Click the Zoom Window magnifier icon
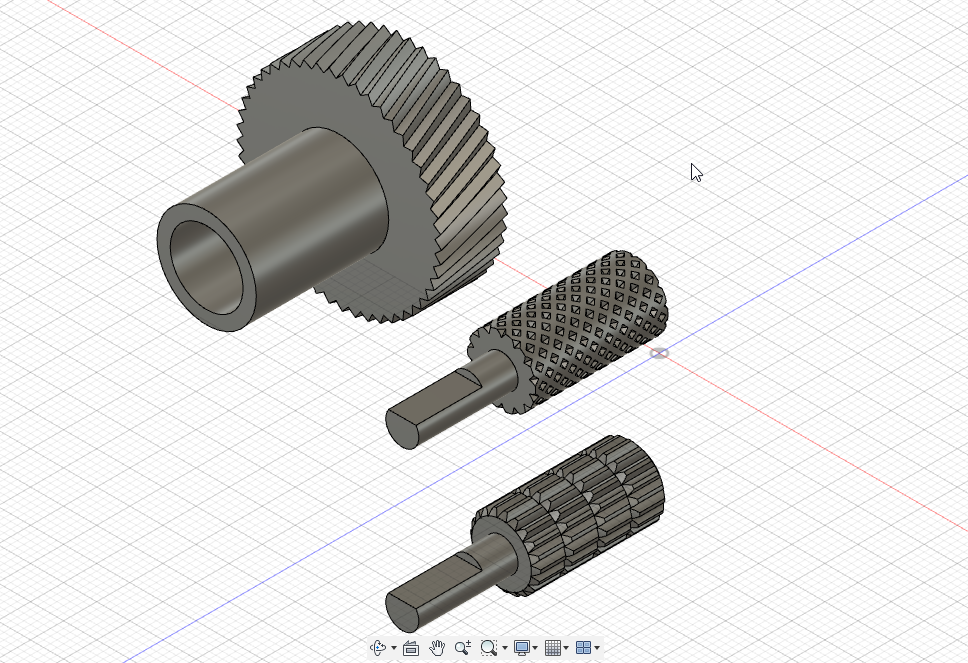The width and height of the screenshot is (968, 663). tap(488, 648)
